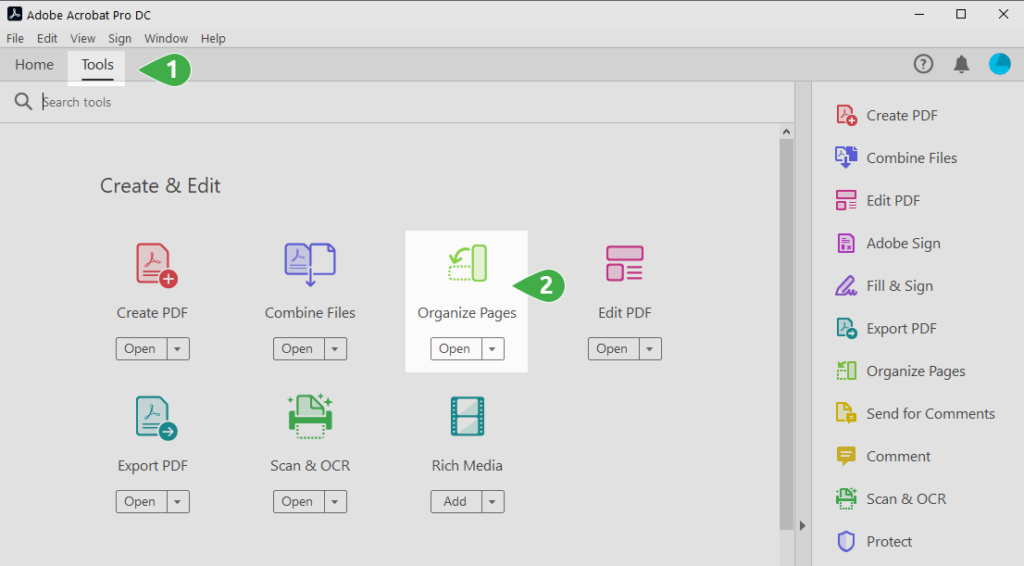Click Adobe Sign icon in right sidebar
The height and width of the screenshot is (566, 1024).
point(846,243)
